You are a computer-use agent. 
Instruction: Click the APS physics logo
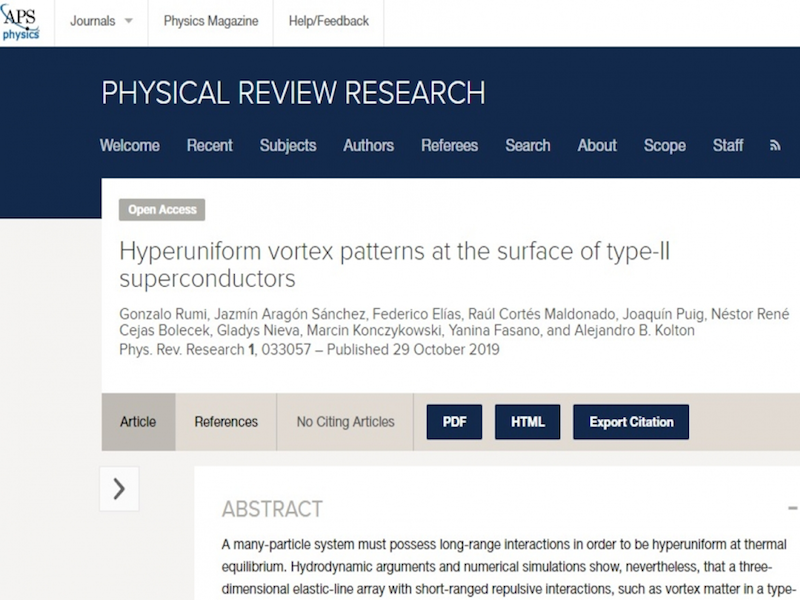pyautogui.click(x=20, y=22)
